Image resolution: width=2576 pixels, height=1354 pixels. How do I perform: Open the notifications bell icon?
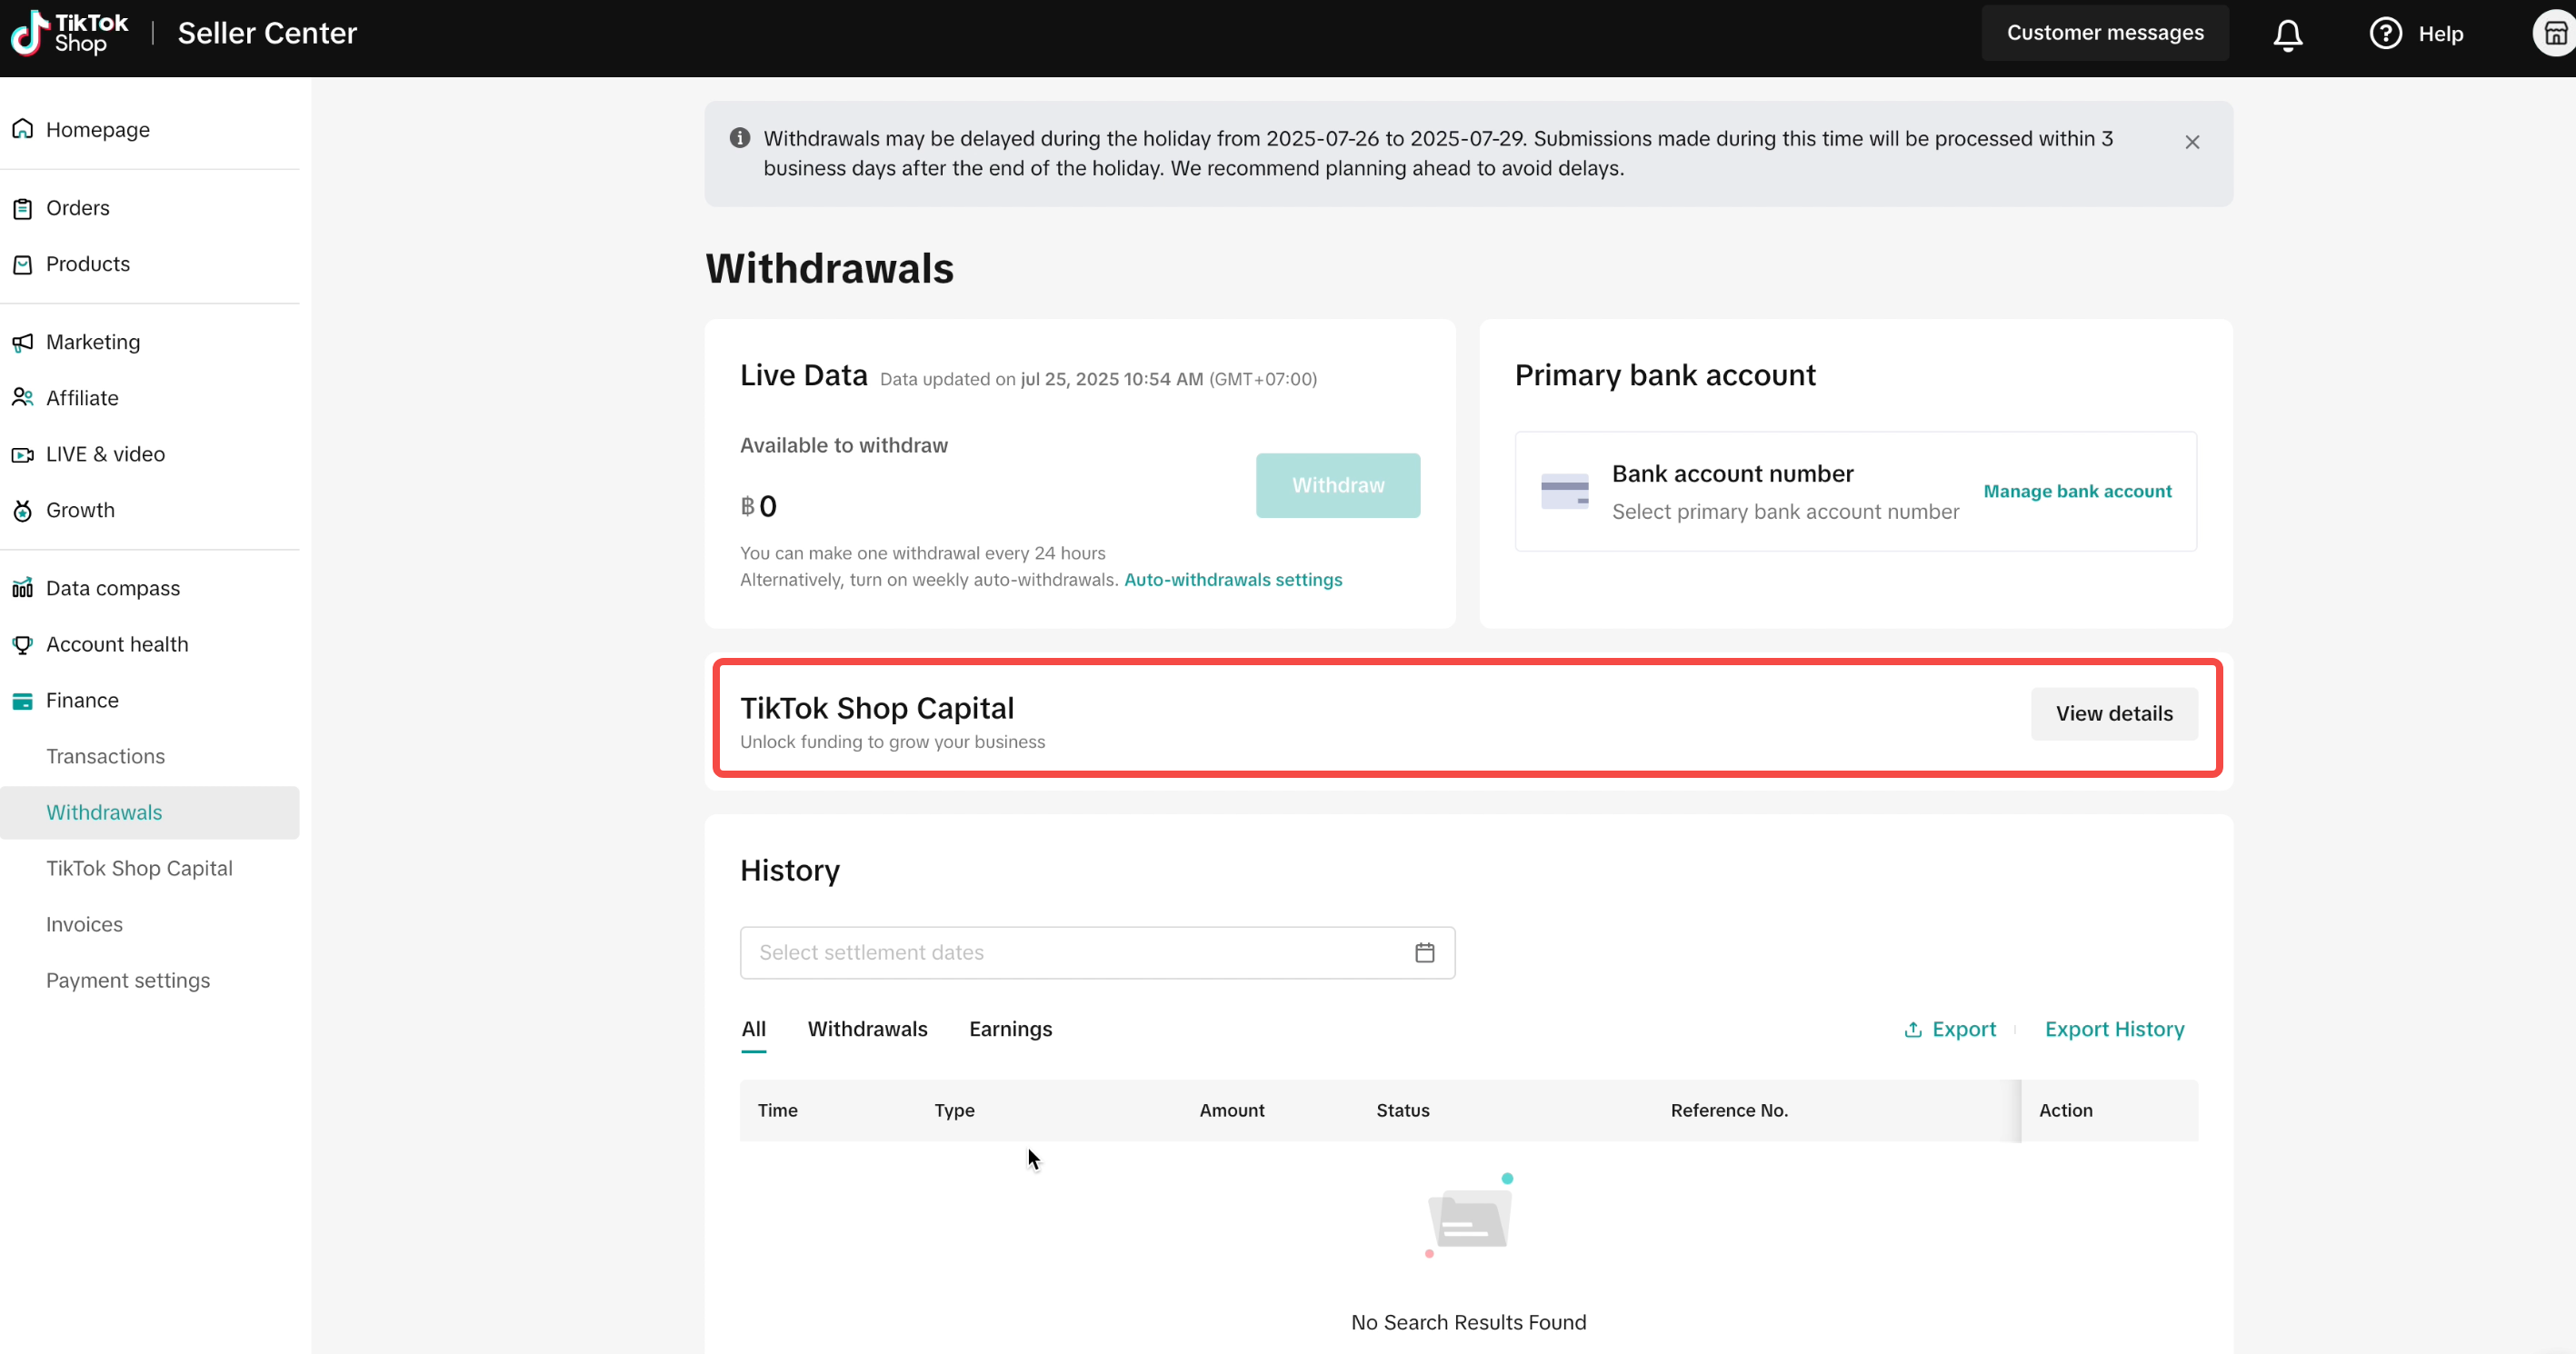(x=2287, y=35)
